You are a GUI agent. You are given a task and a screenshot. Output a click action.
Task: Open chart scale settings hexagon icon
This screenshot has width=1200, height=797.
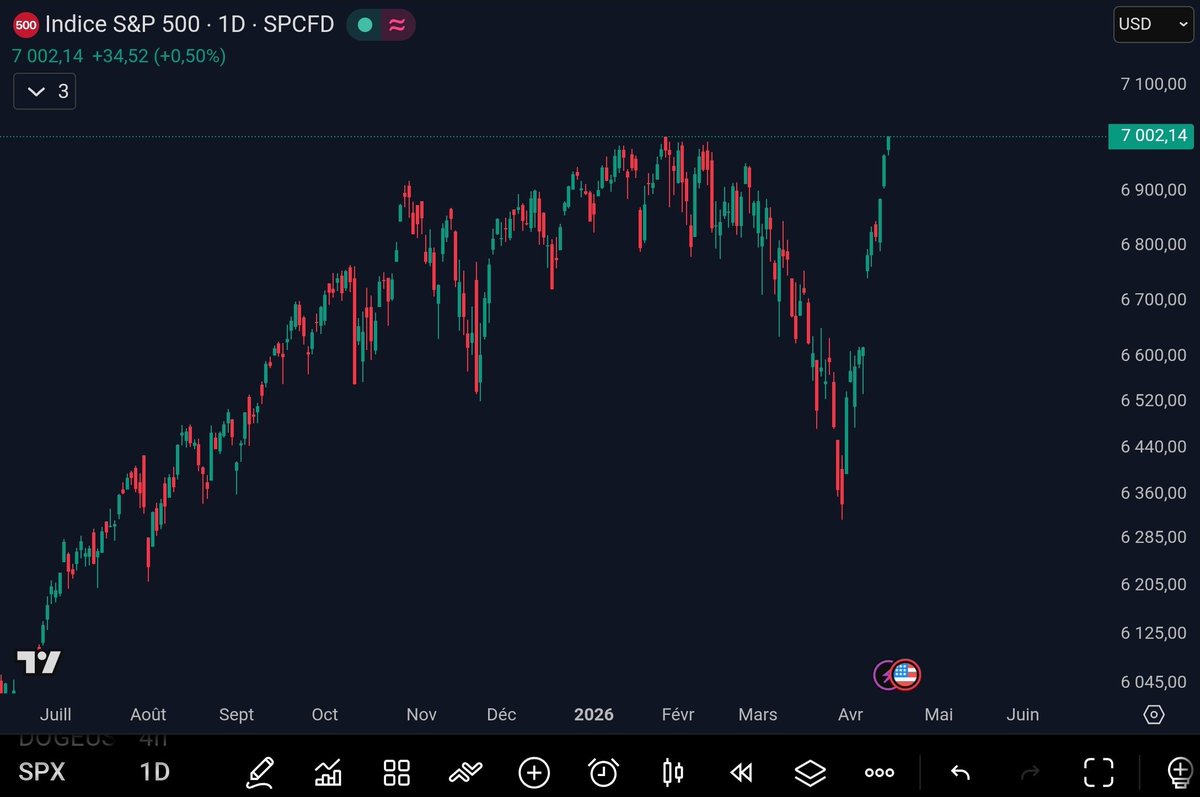[1153, 715]
